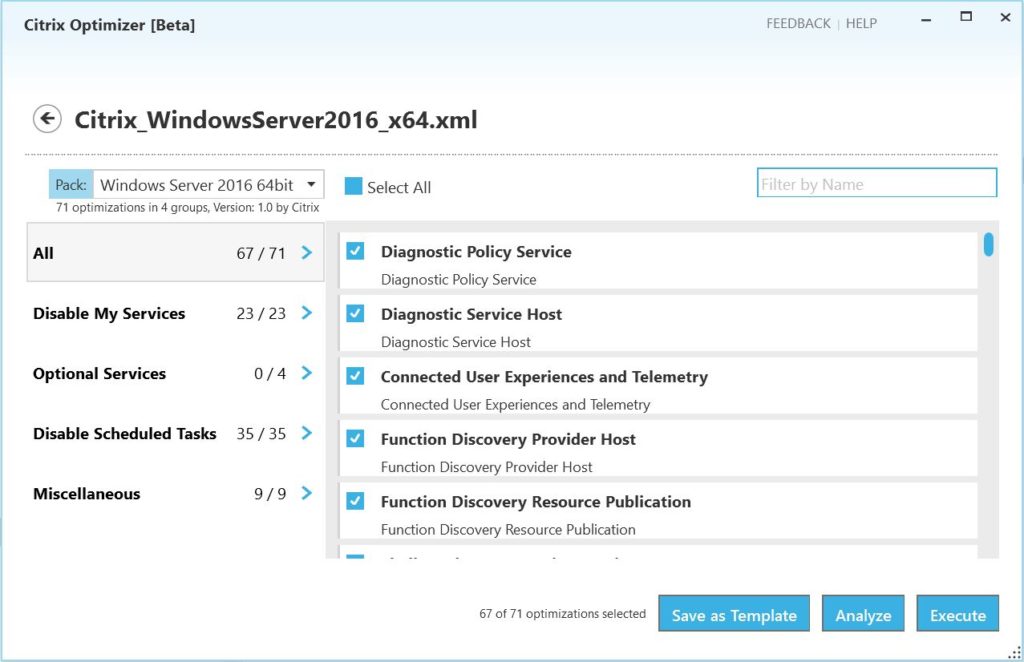This screenshot has width=1024, height=662.
Task: Click the Diagnostic Policy Service title
Action: click(x=476, y=252)
